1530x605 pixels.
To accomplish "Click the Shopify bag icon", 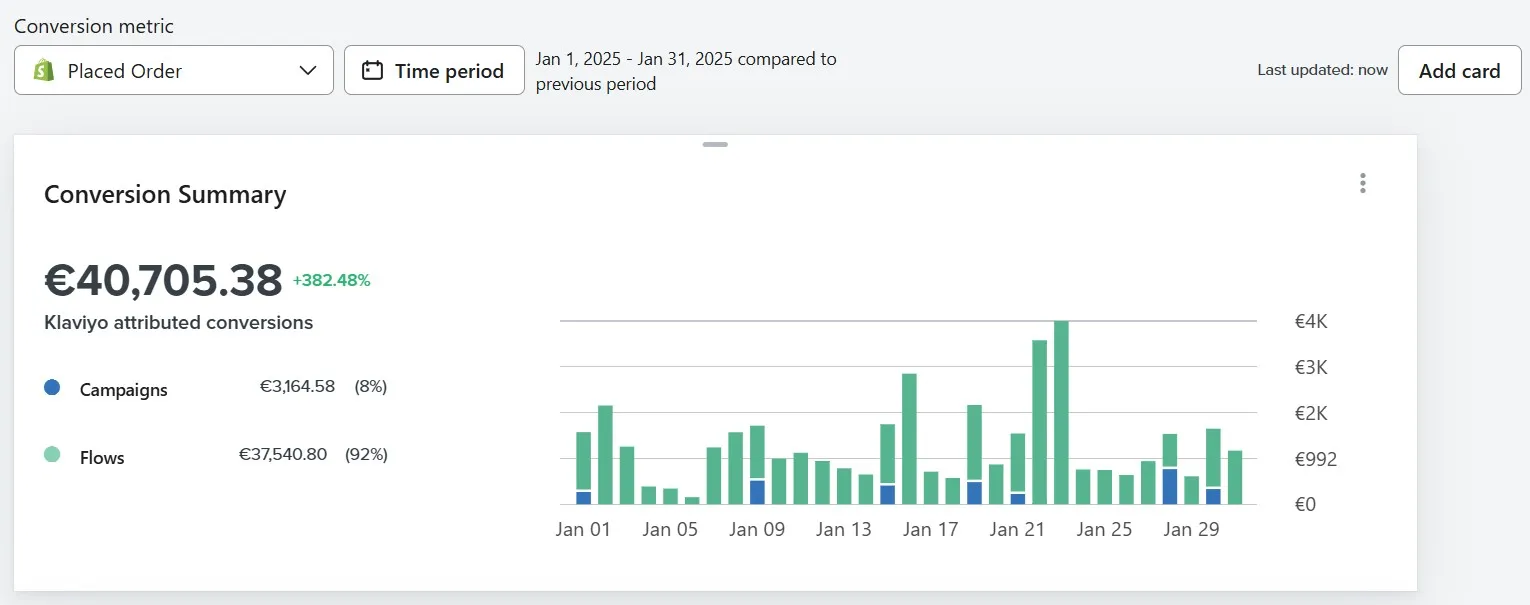I will (x=44, y=71).
